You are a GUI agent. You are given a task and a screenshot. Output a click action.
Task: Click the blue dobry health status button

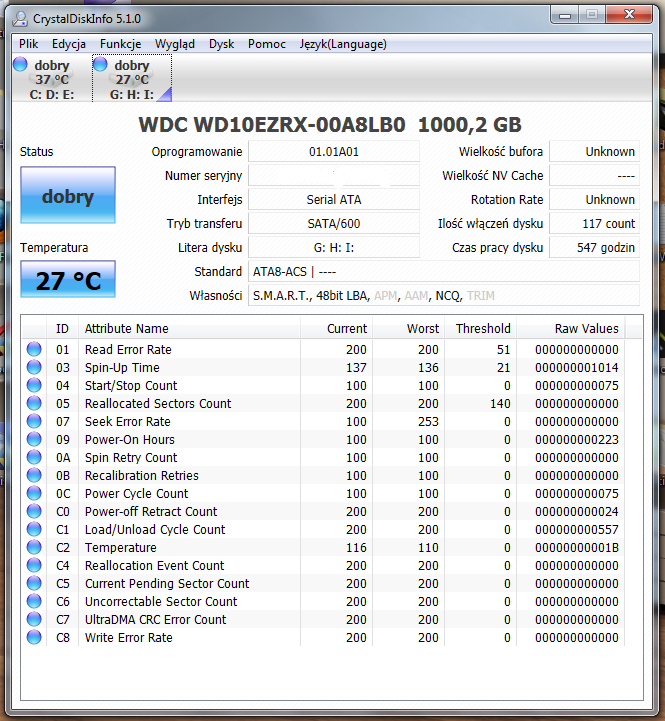(68, 195)
